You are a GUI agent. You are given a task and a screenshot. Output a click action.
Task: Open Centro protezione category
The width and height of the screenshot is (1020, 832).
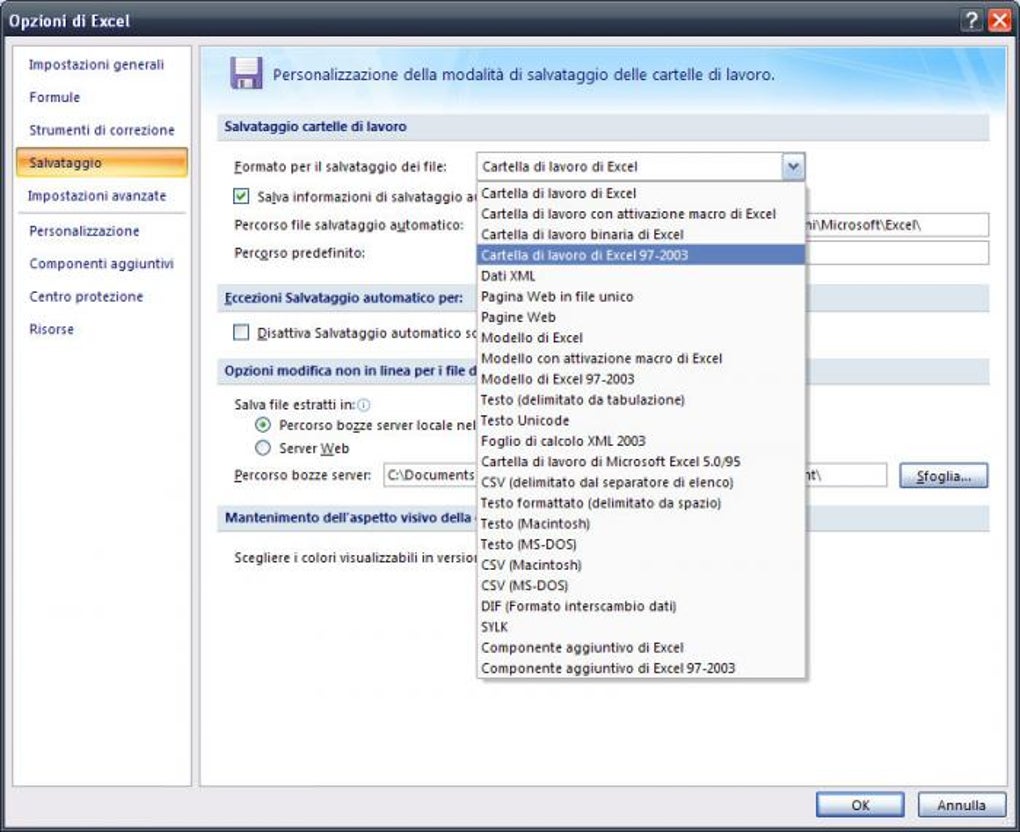(86, 297)
